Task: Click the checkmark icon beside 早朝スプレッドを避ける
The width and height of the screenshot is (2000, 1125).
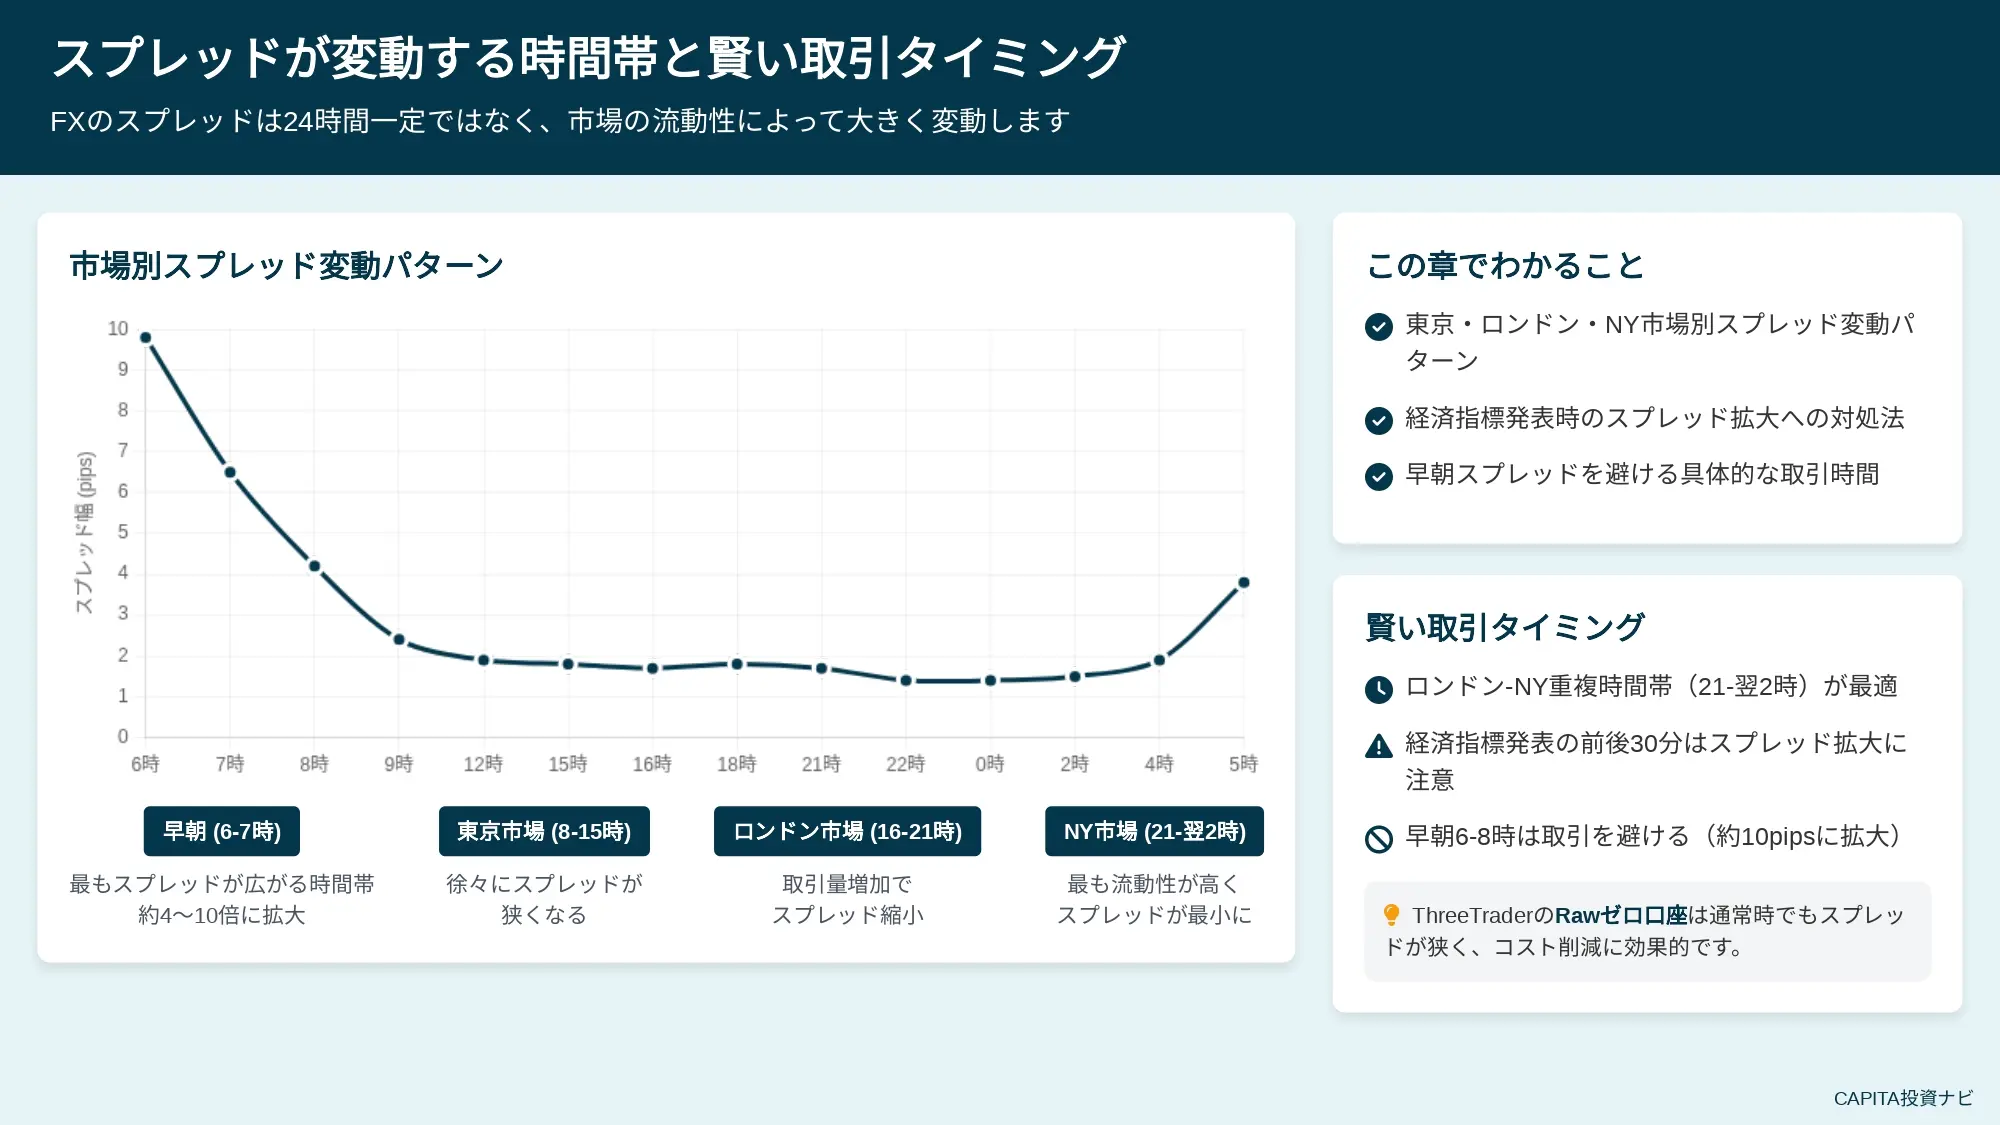Action: pos(1378,477)
